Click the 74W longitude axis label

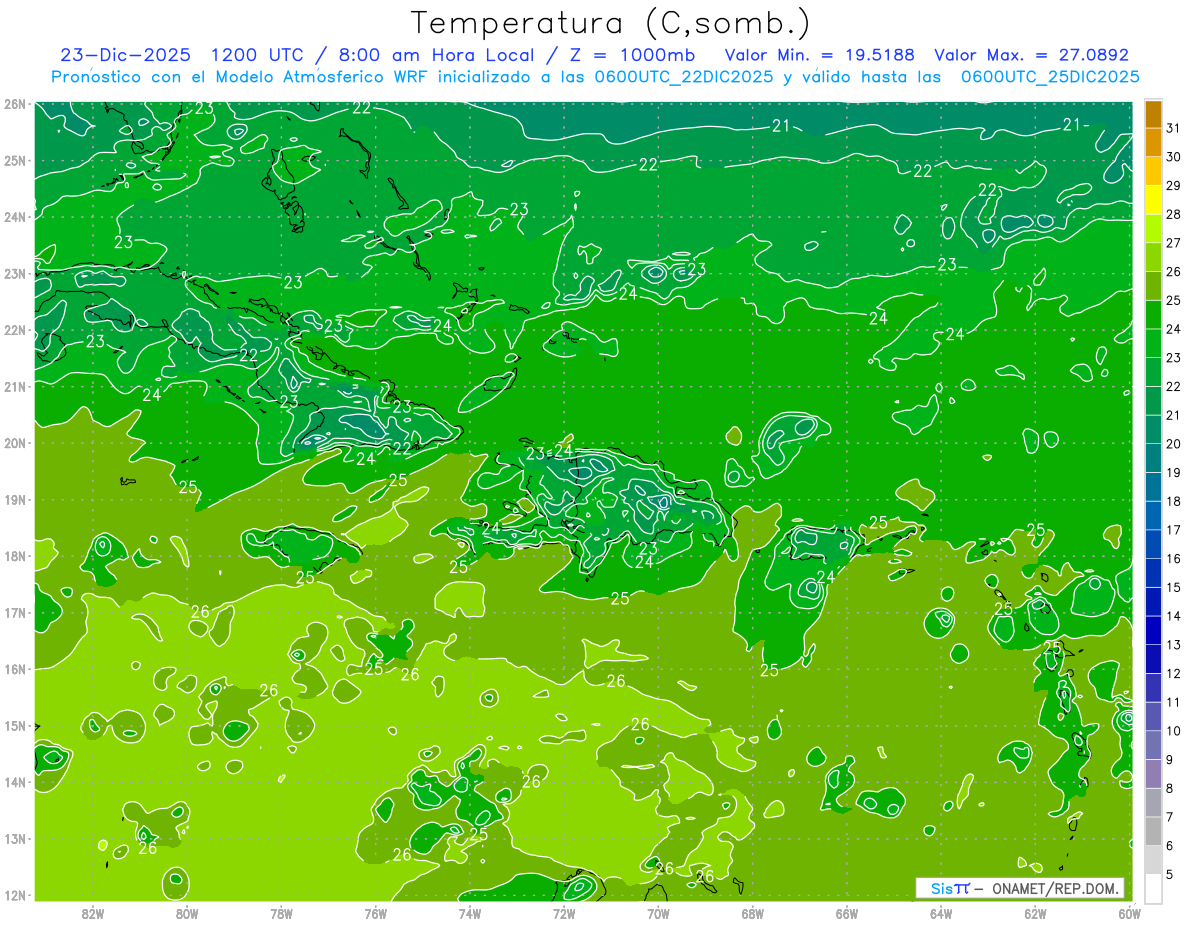[470, 913]
